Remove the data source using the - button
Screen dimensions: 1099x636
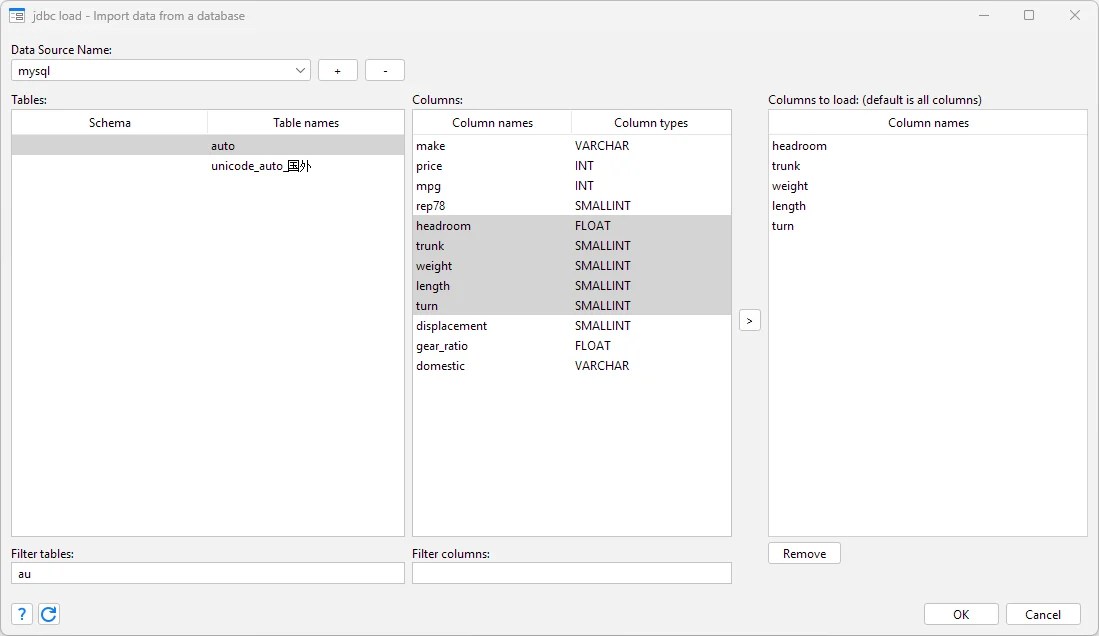(384, 70)
